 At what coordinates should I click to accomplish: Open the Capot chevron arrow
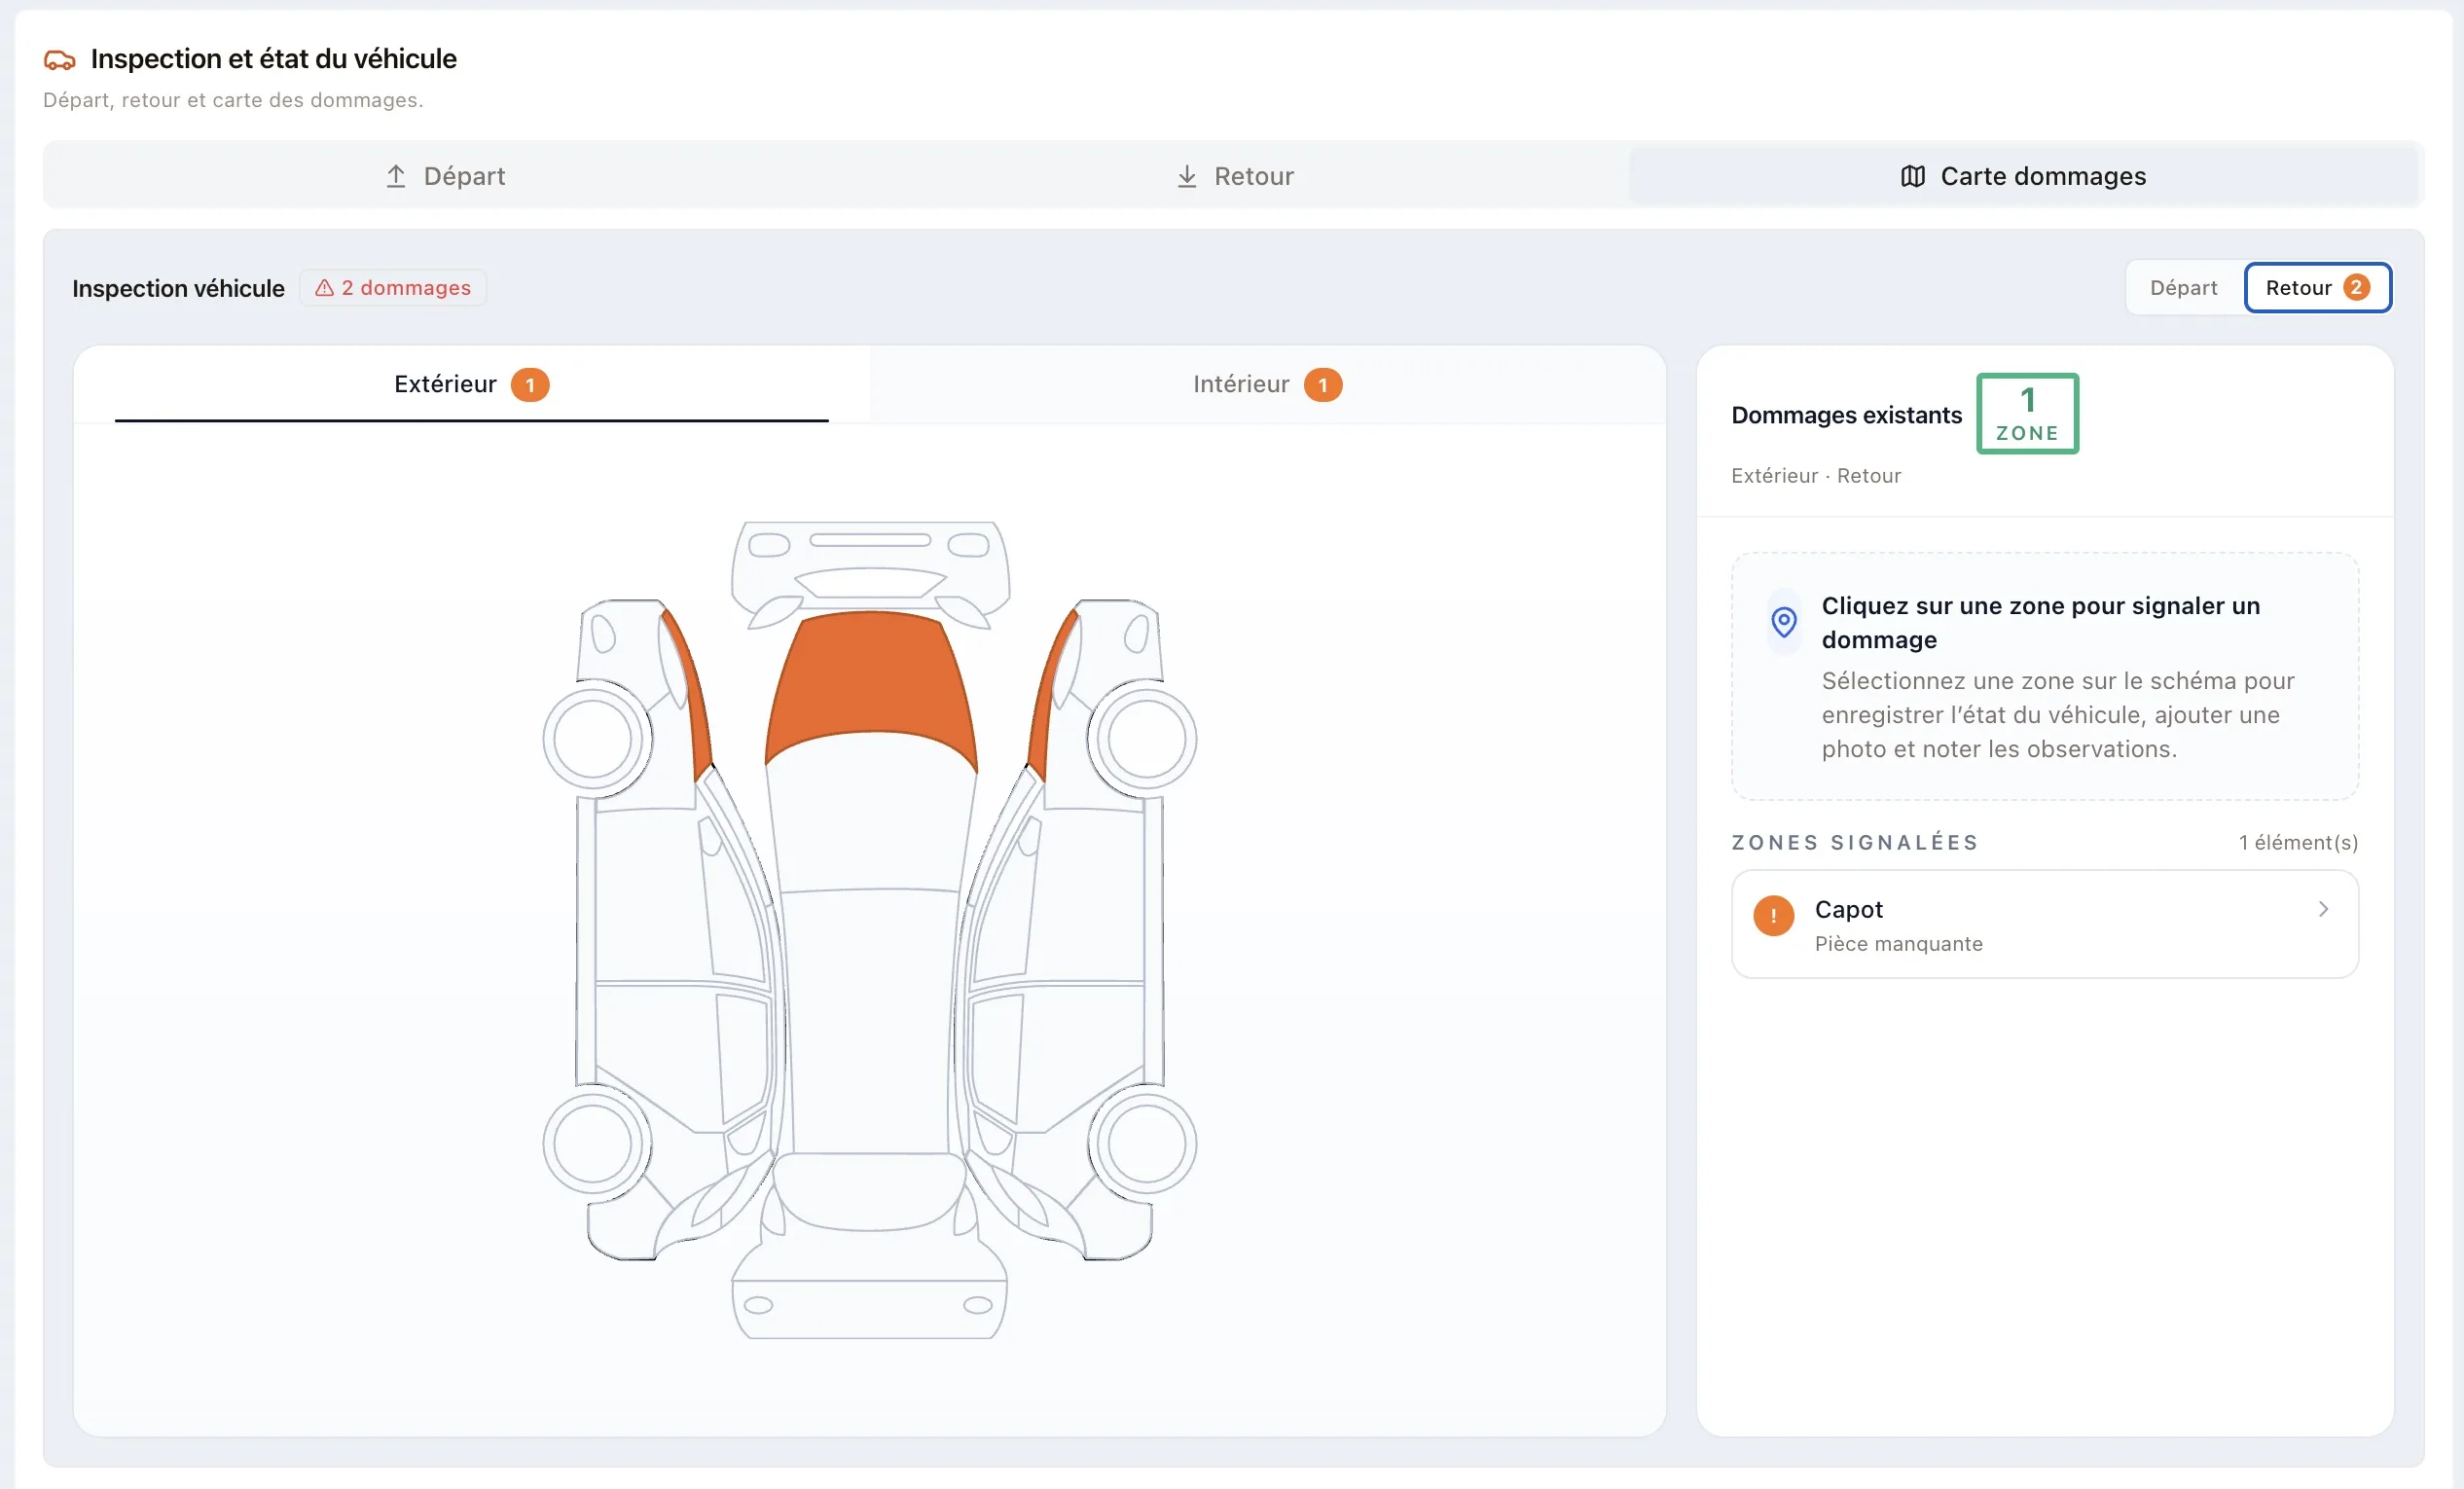tap(2323, 909)
